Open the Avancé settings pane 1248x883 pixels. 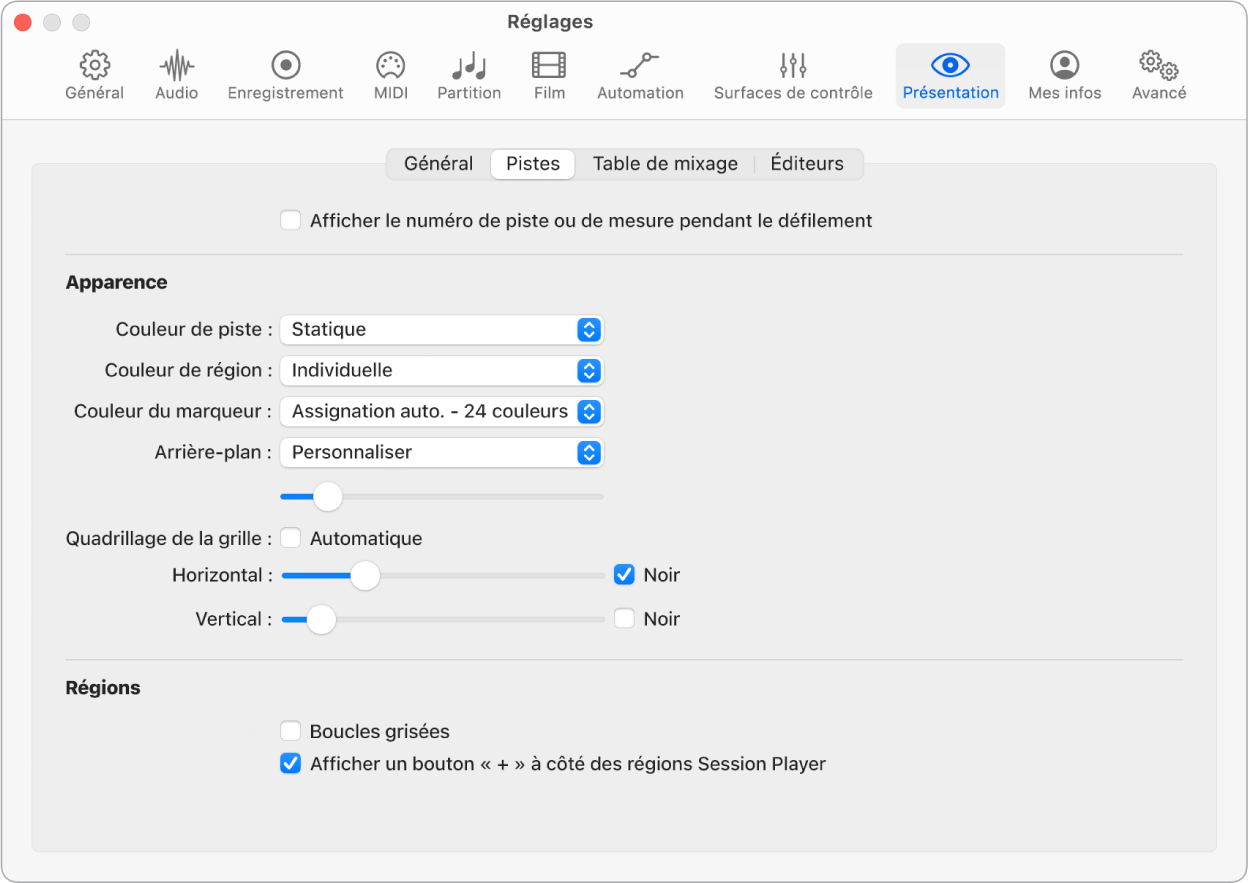tap(1158, 76)
